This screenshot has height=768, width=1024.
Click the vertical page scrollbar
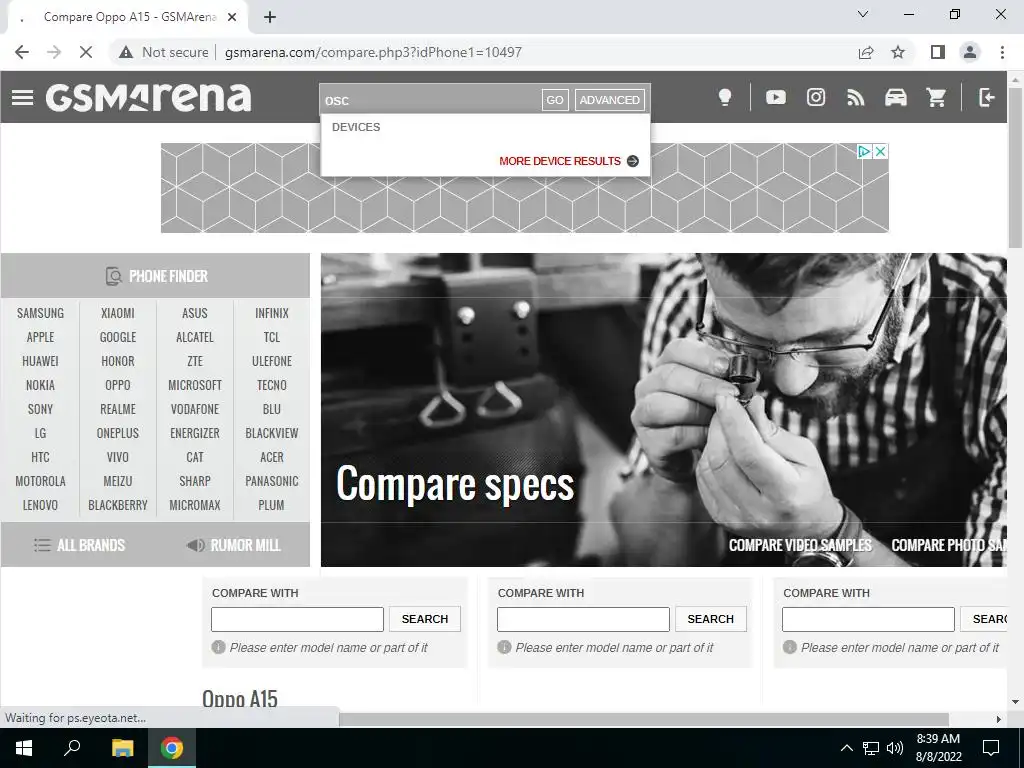coord(1015,167)
